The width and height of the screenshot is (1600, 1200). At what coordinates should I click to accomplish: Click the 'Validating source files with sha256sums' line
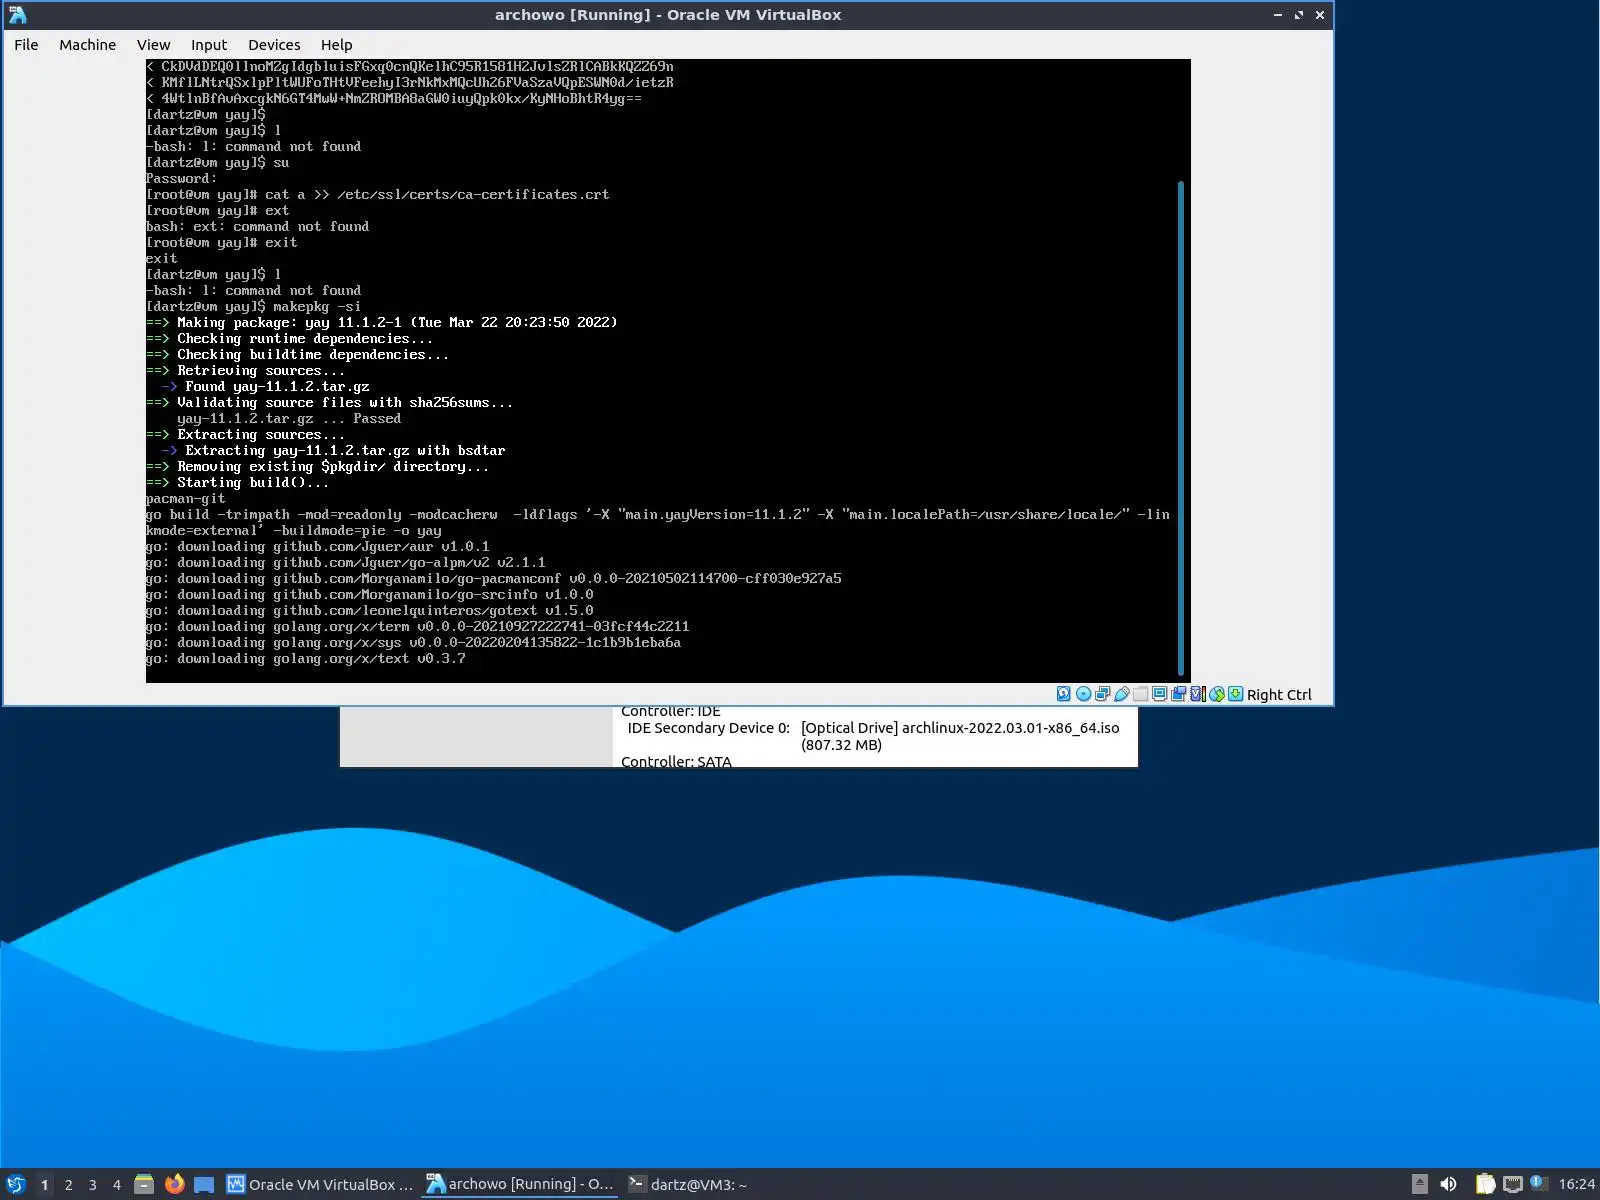coord(329,403)
